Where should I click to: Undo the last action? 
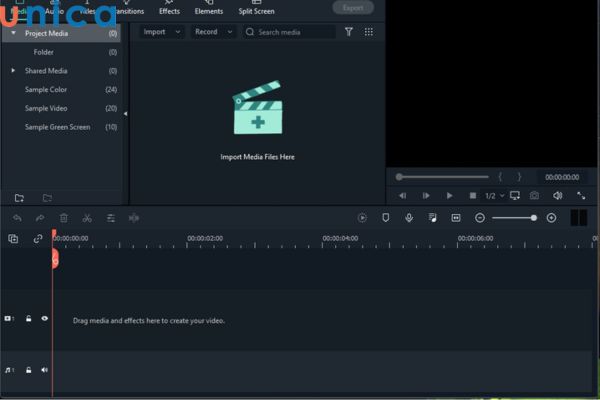[17, 218]
